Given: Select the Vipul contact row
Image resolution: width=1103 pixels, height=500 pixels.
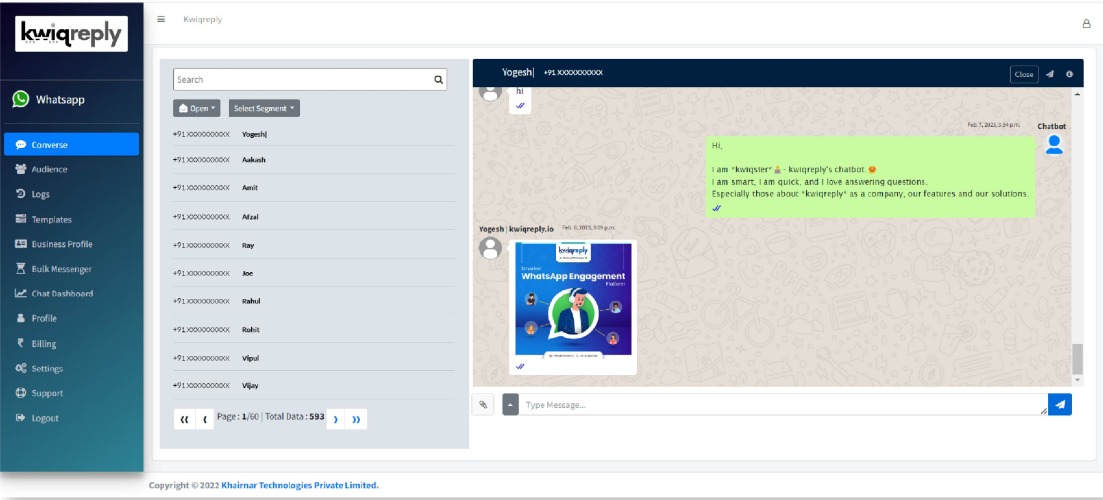Looking at the screenshot, I should pos(314,357).
